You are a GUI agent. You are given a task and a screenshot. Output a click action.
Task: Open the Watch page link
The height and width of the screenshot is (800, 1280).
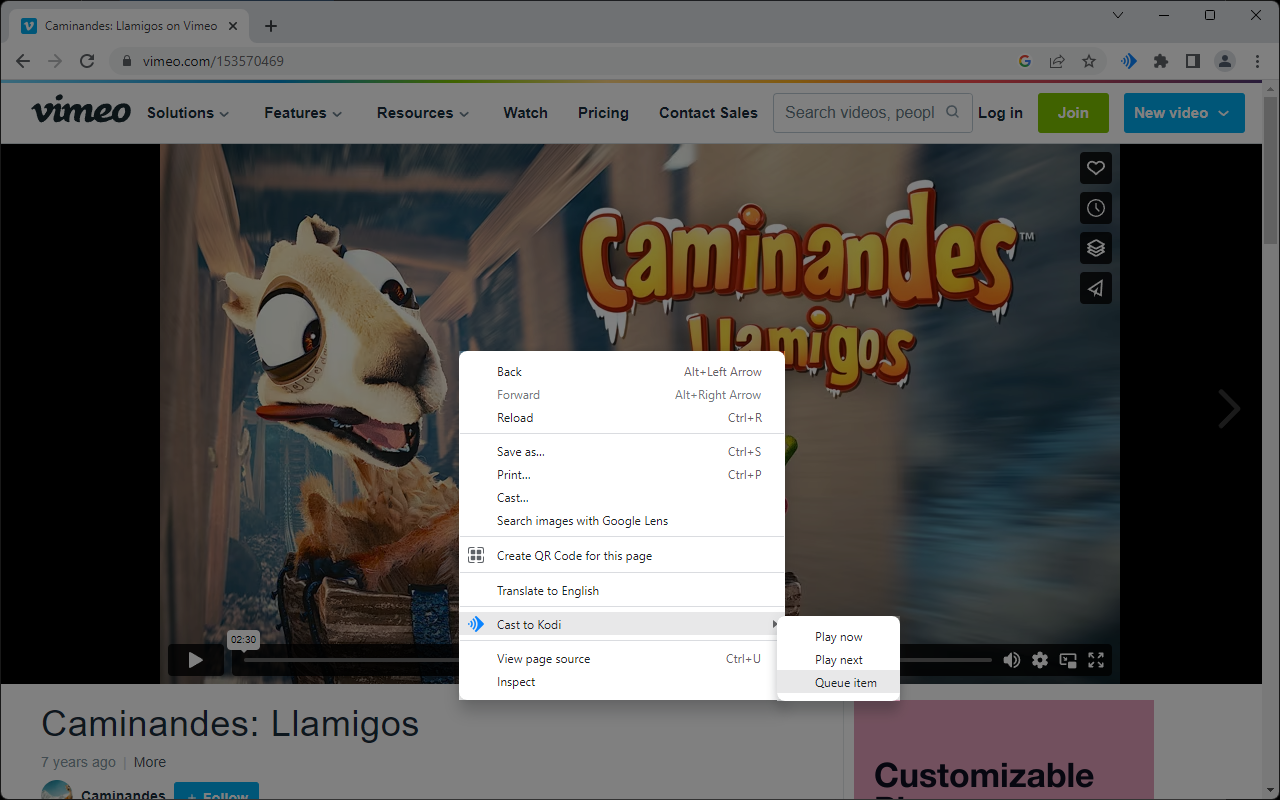525,113
